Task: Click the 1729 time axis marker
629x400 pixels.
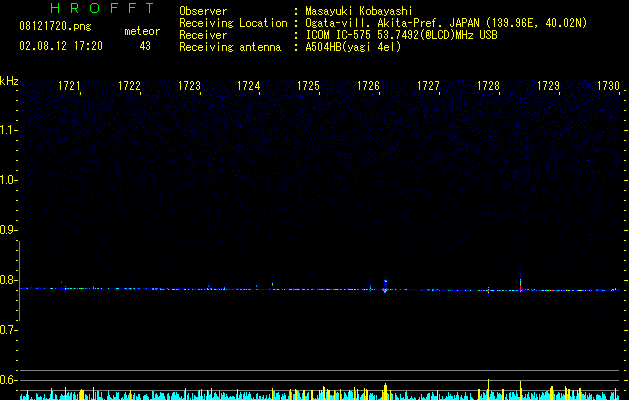Action: 548,86
